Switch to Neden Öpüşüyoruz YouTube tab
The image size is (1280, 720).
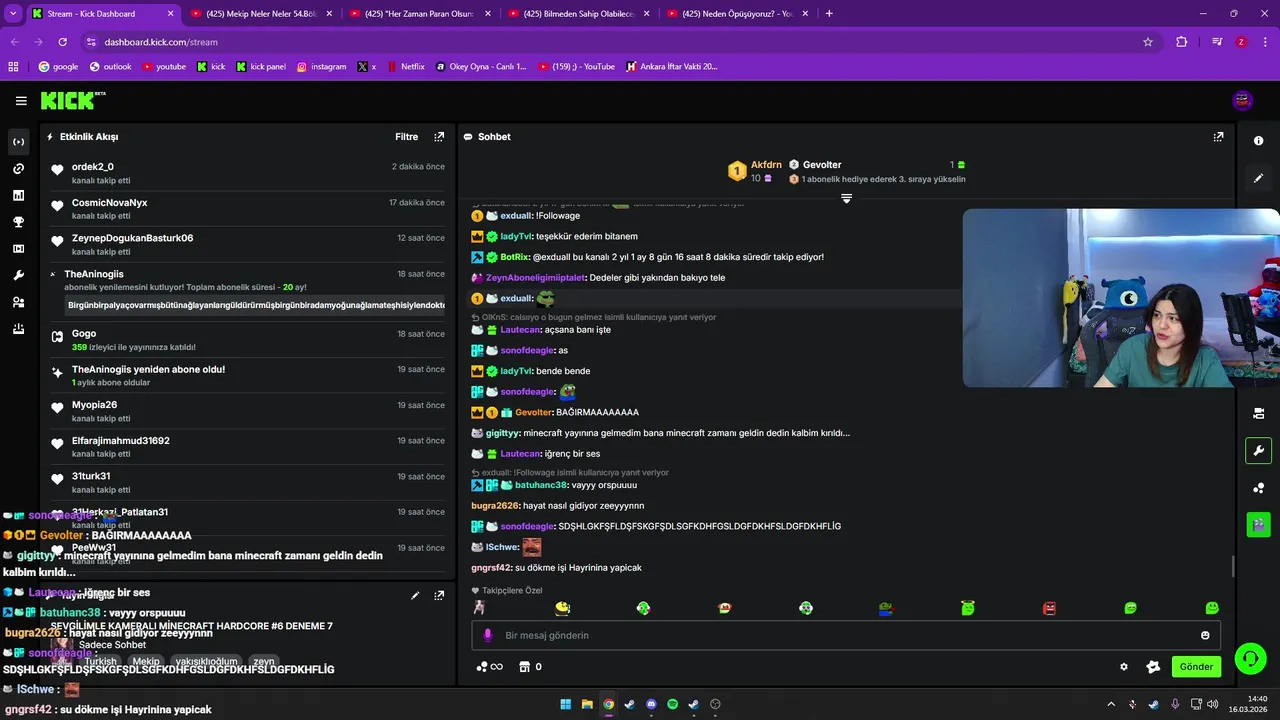pyautogui.click(x=737, y=14)
